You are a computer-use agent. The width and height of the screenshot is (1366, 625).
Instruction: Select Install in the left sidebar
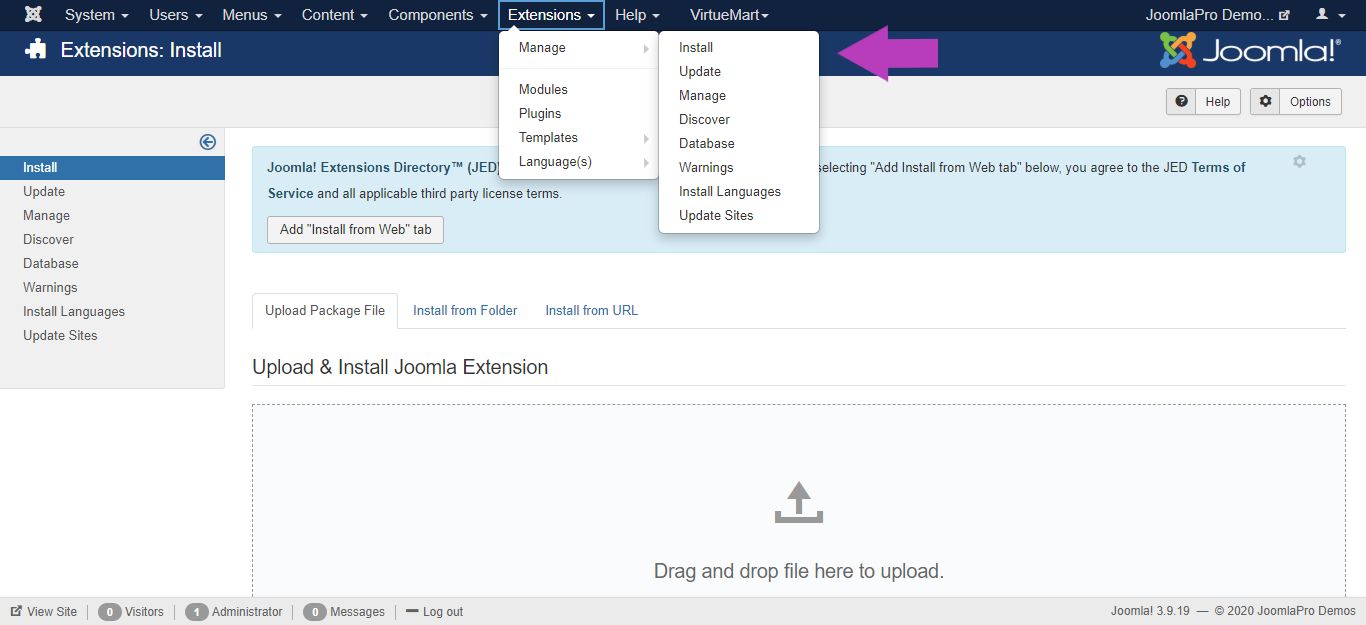(112, 167)
